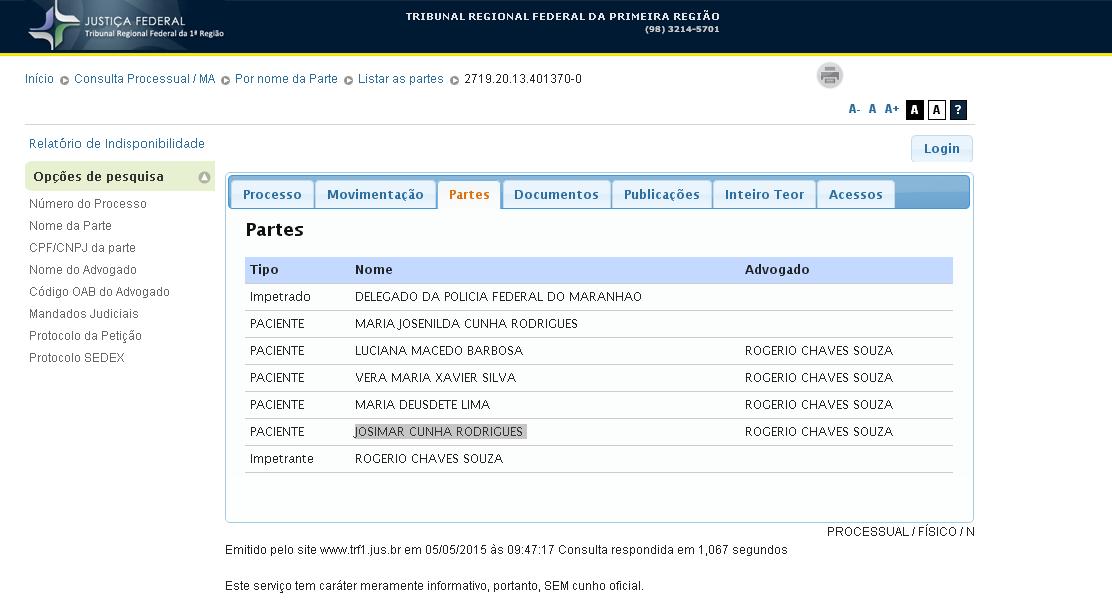Click the Nome column header
The image size is (1112, 602).
pyautogui.click(x=374, y=269)
